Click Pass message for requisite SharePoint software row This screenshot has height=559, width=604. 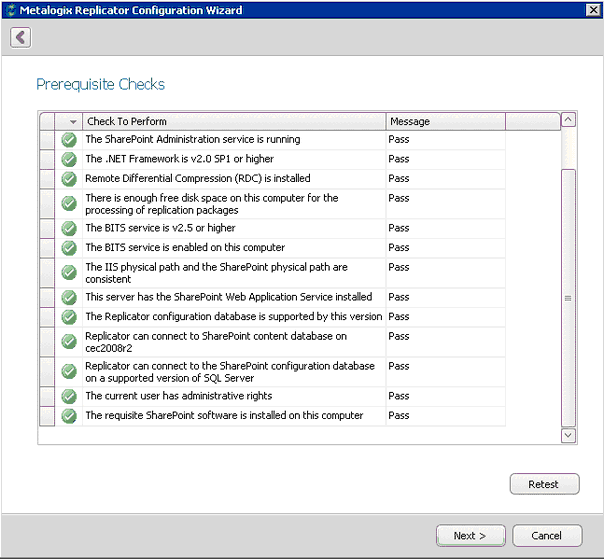click(399, 415)
